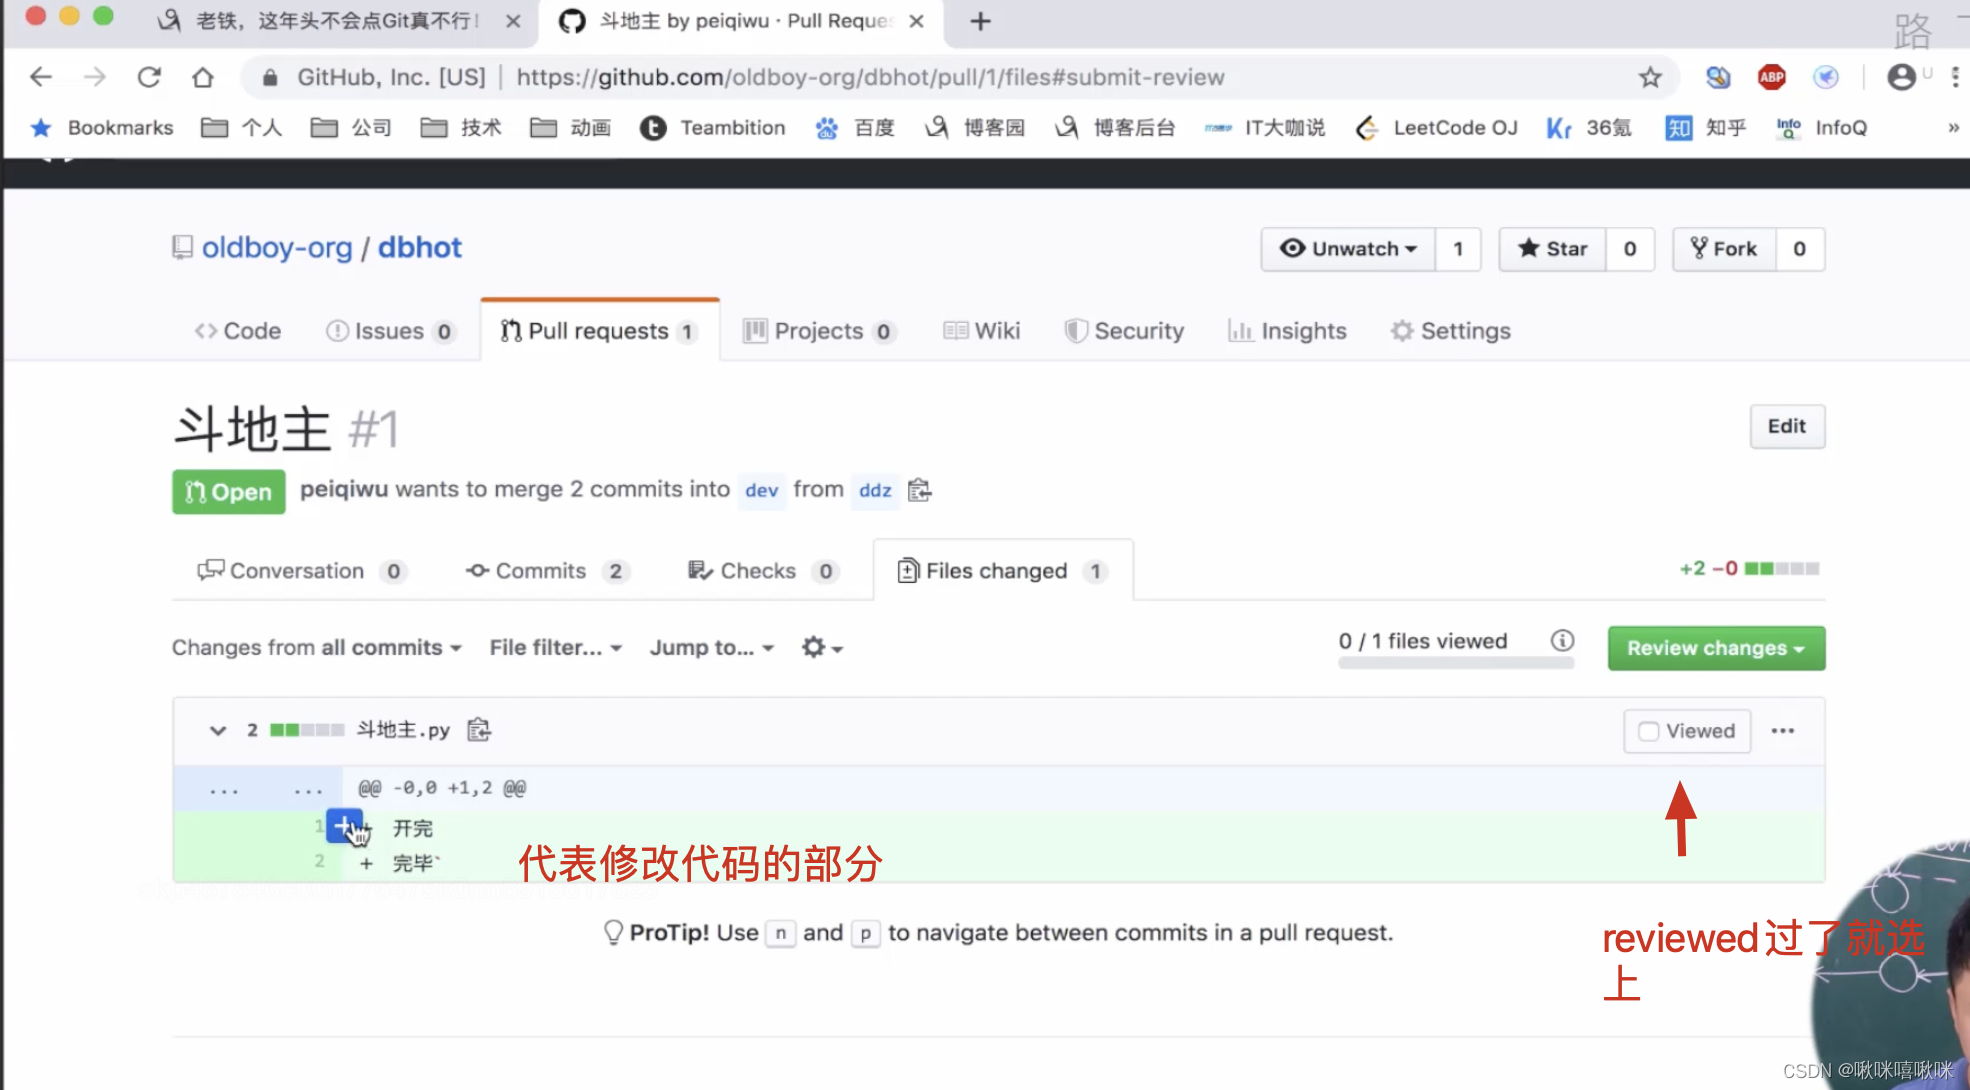The height and width of the screenshot is (1090, 1970).
Task: Open Changes from all commits dropdown
Action: click(317, 648)
